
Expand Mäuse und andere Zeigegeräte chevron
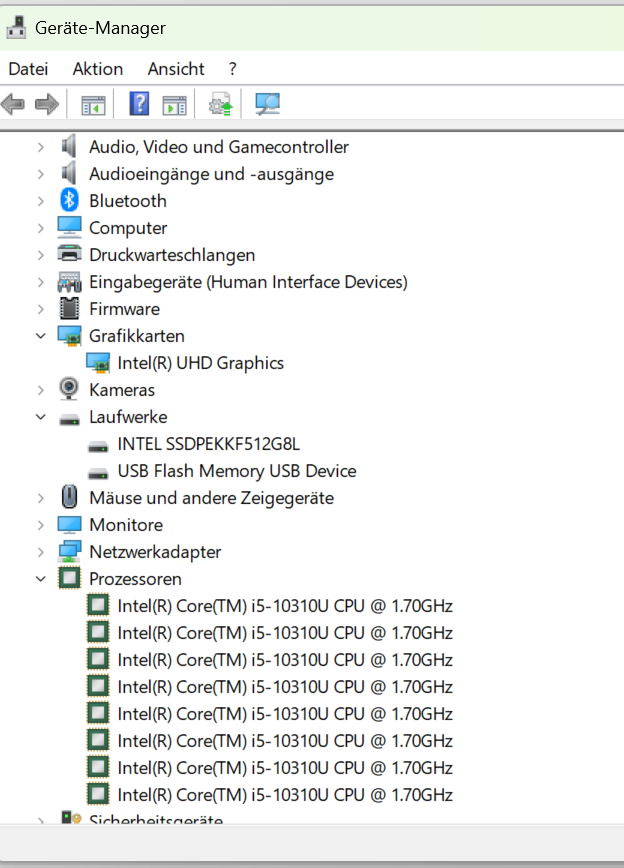coord(40,498)
